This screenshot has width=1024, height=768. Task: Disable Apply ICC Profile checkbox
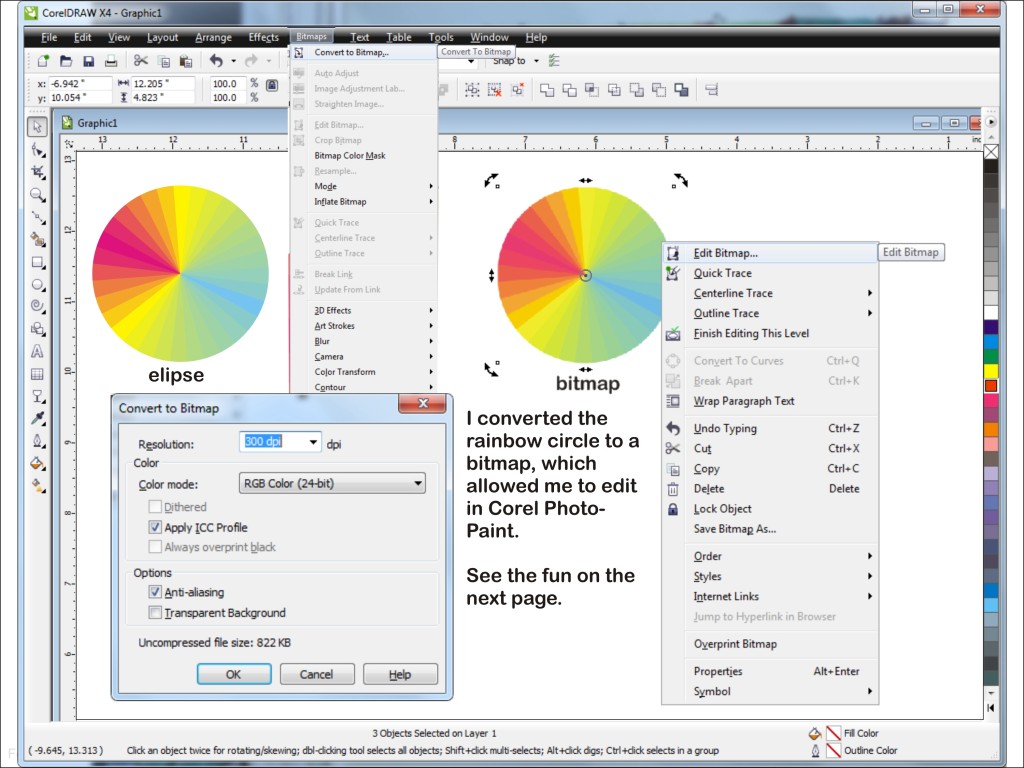(x=155, y=527)
